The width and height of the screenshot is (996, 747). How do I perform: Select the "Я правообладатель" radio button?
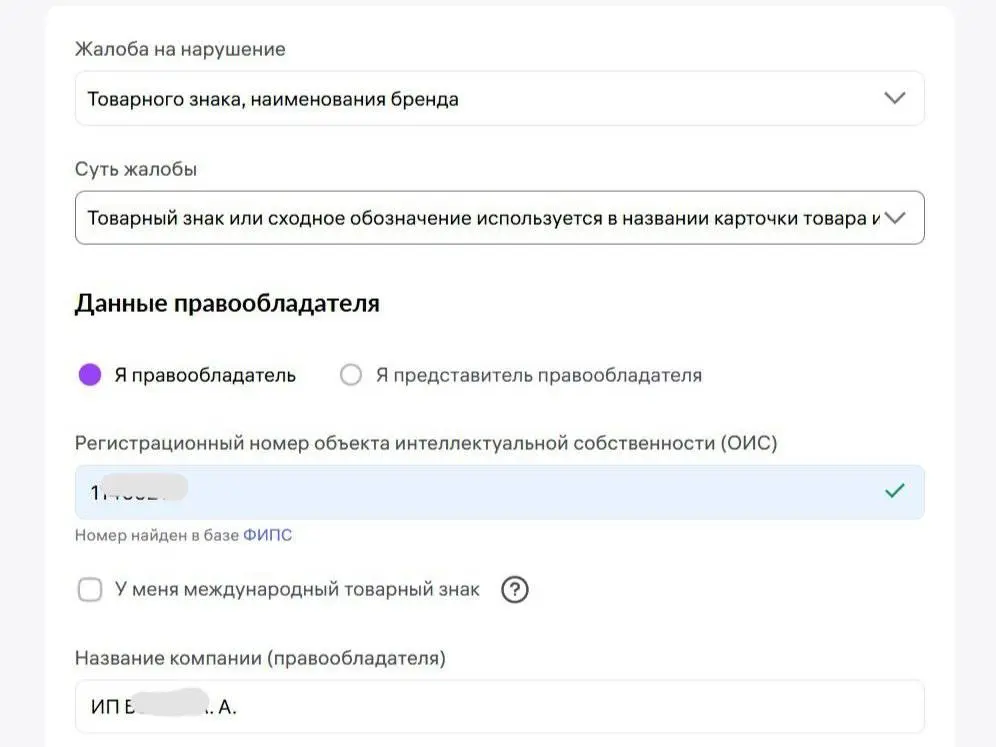90,375
